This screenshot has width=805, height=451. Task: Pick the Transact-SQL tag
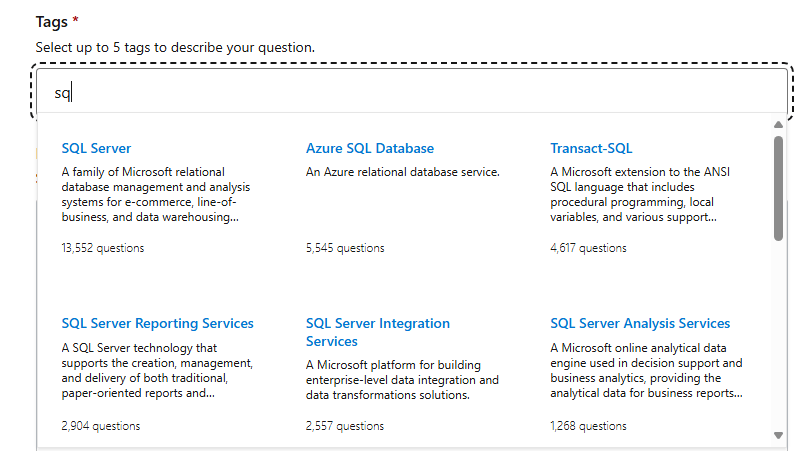tap(591, 148)
